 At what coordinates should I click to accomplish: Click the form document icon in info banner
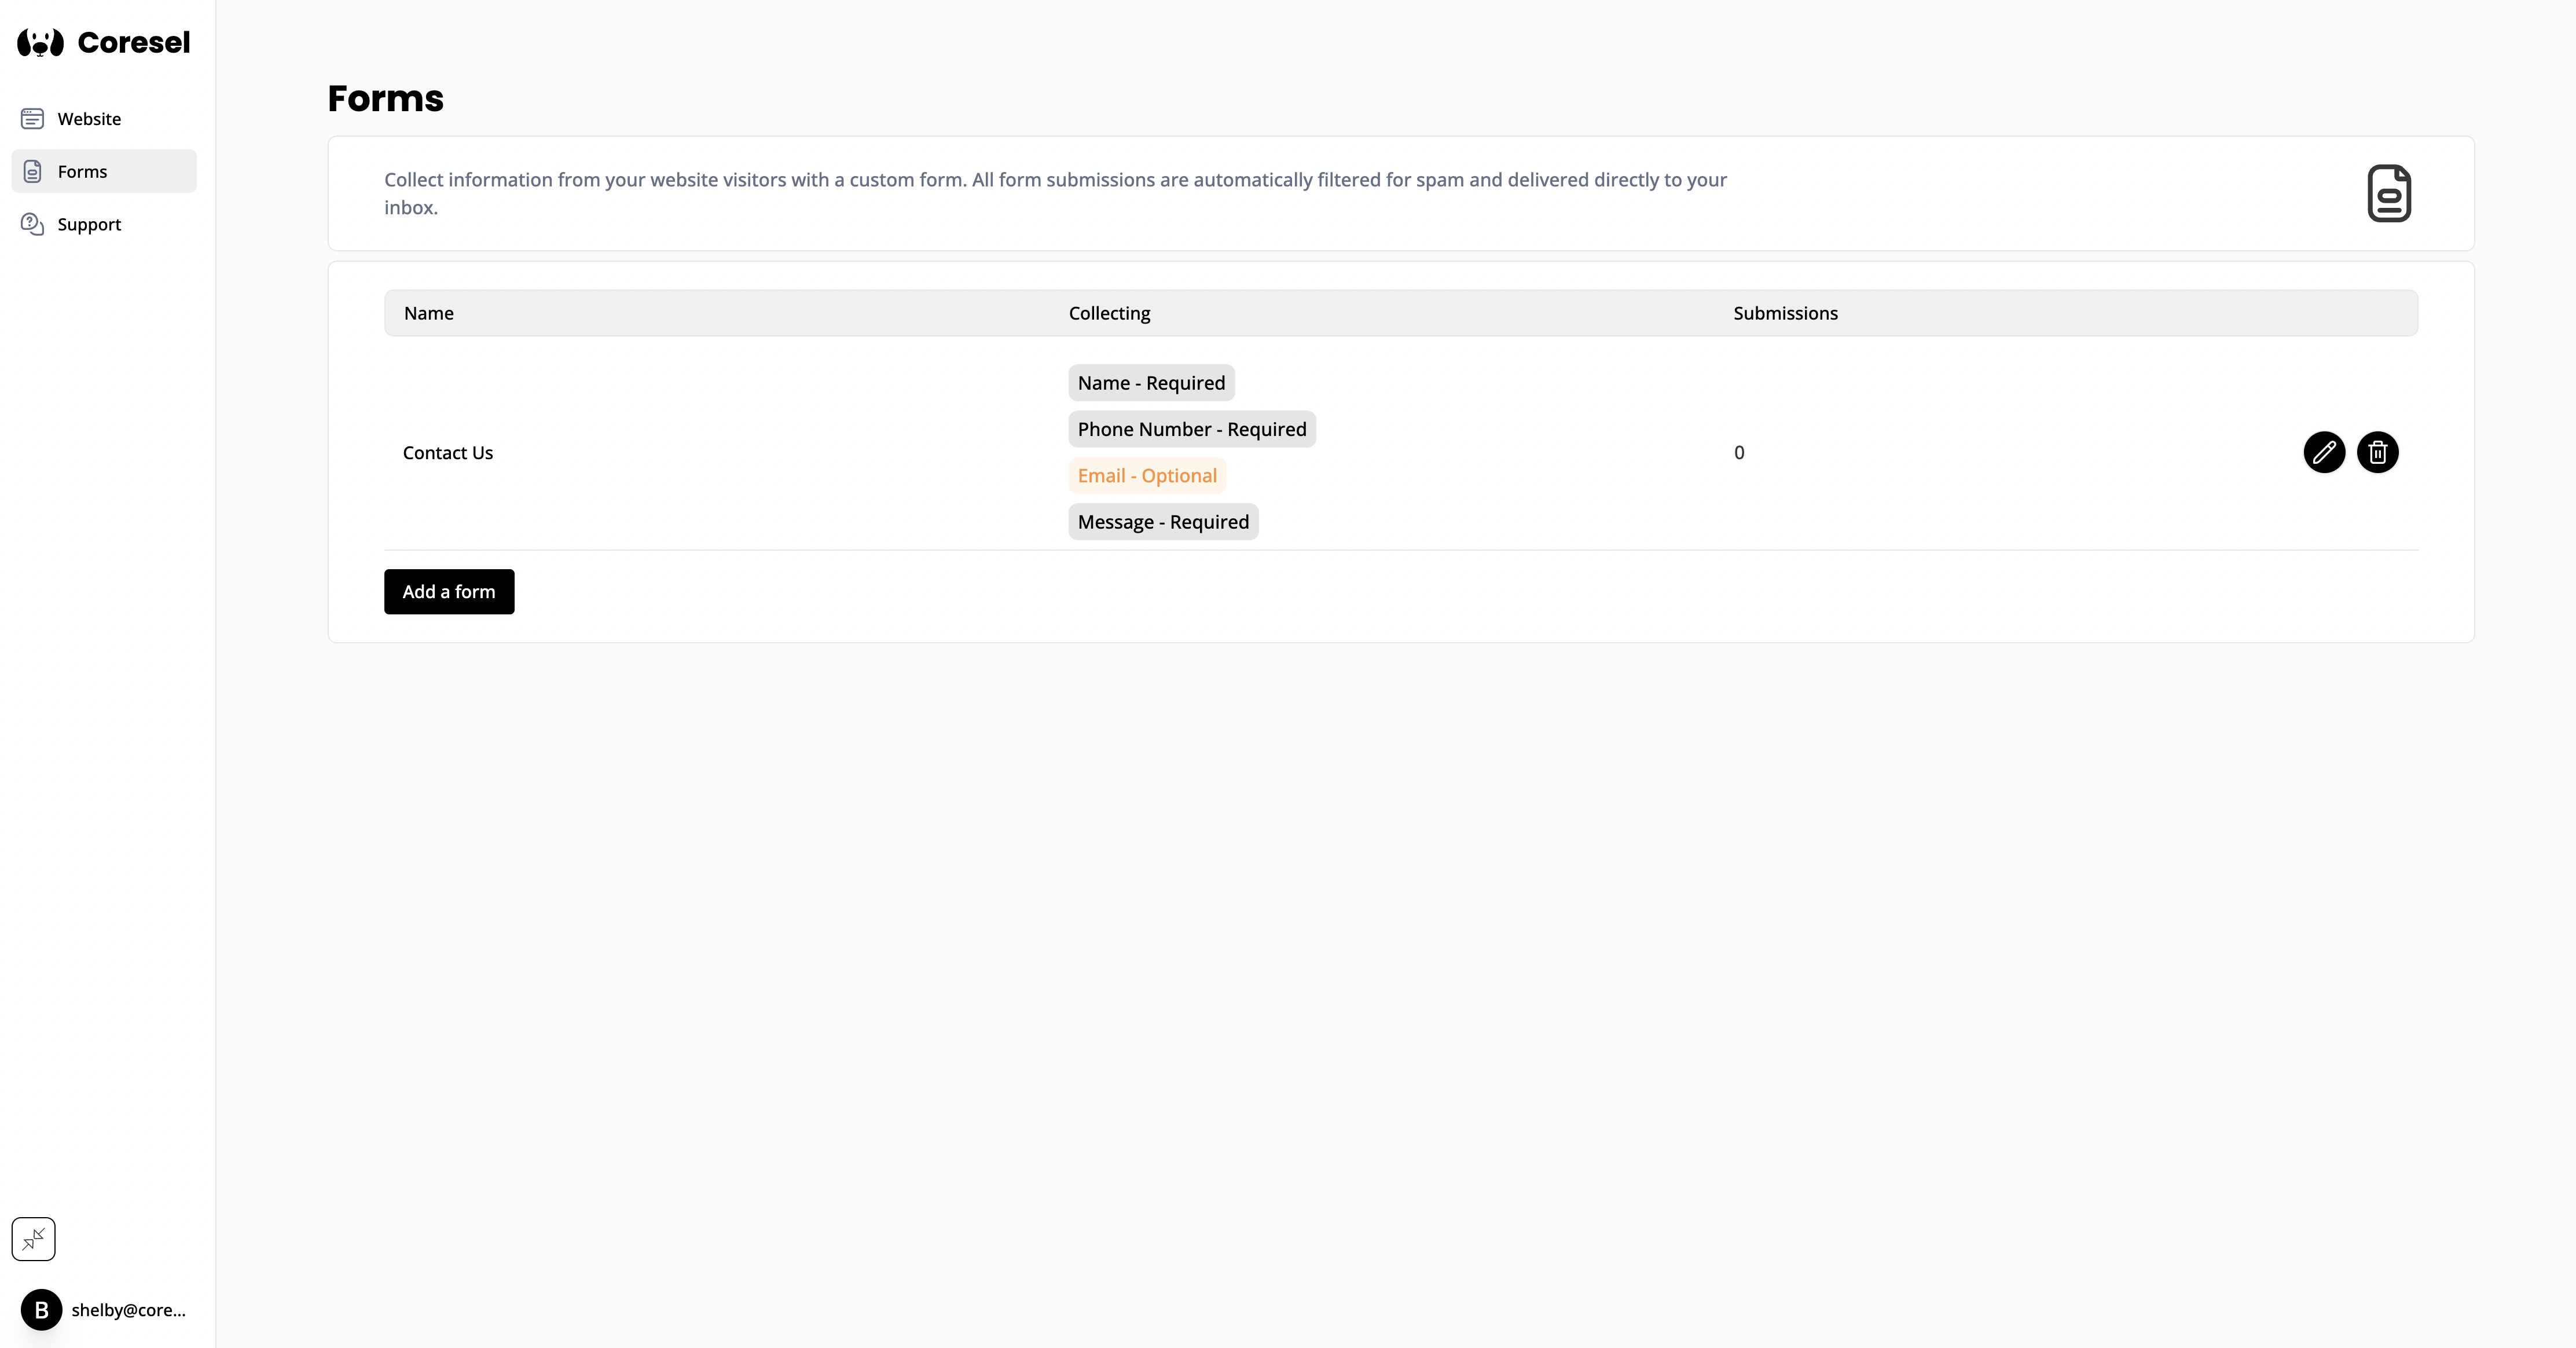pos(2389,193)
